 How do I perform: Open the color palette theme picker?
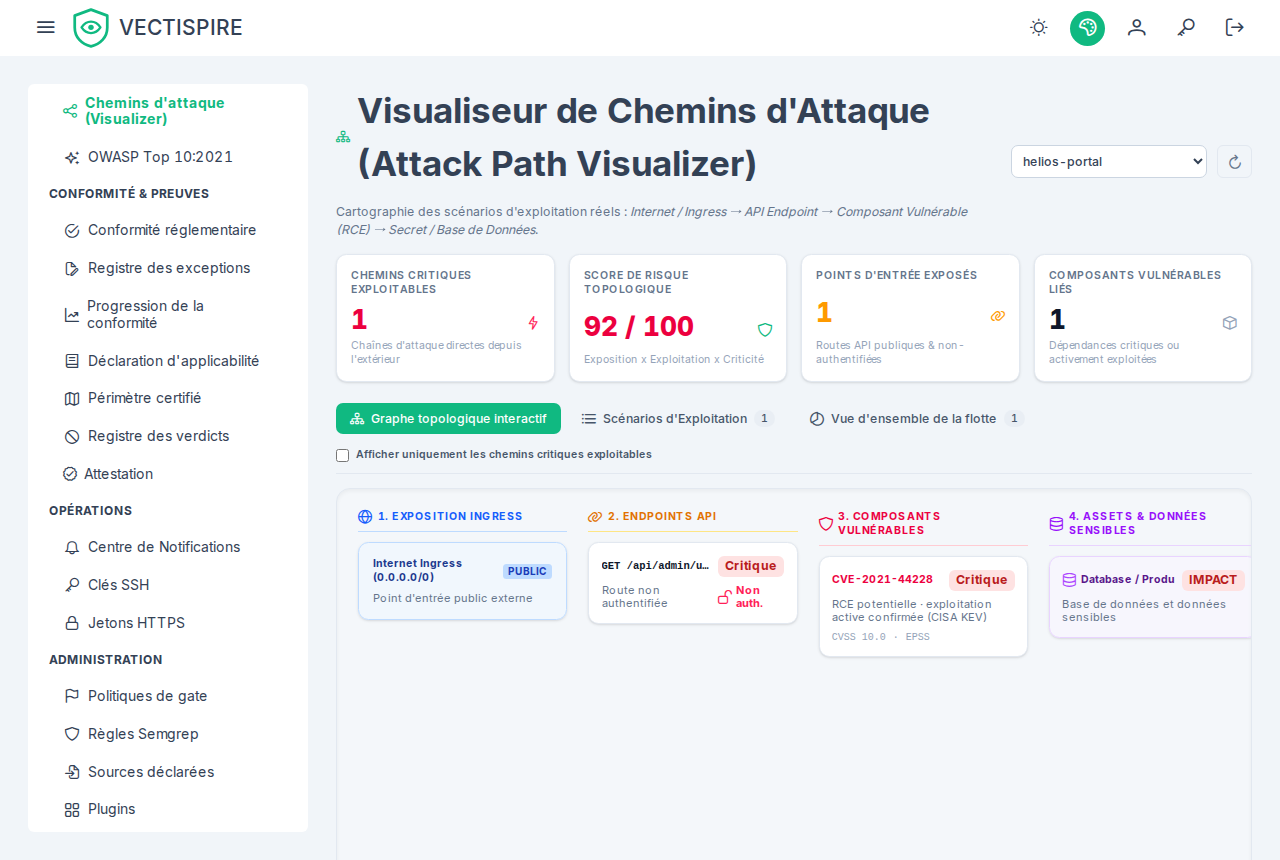coord(1087,27)
